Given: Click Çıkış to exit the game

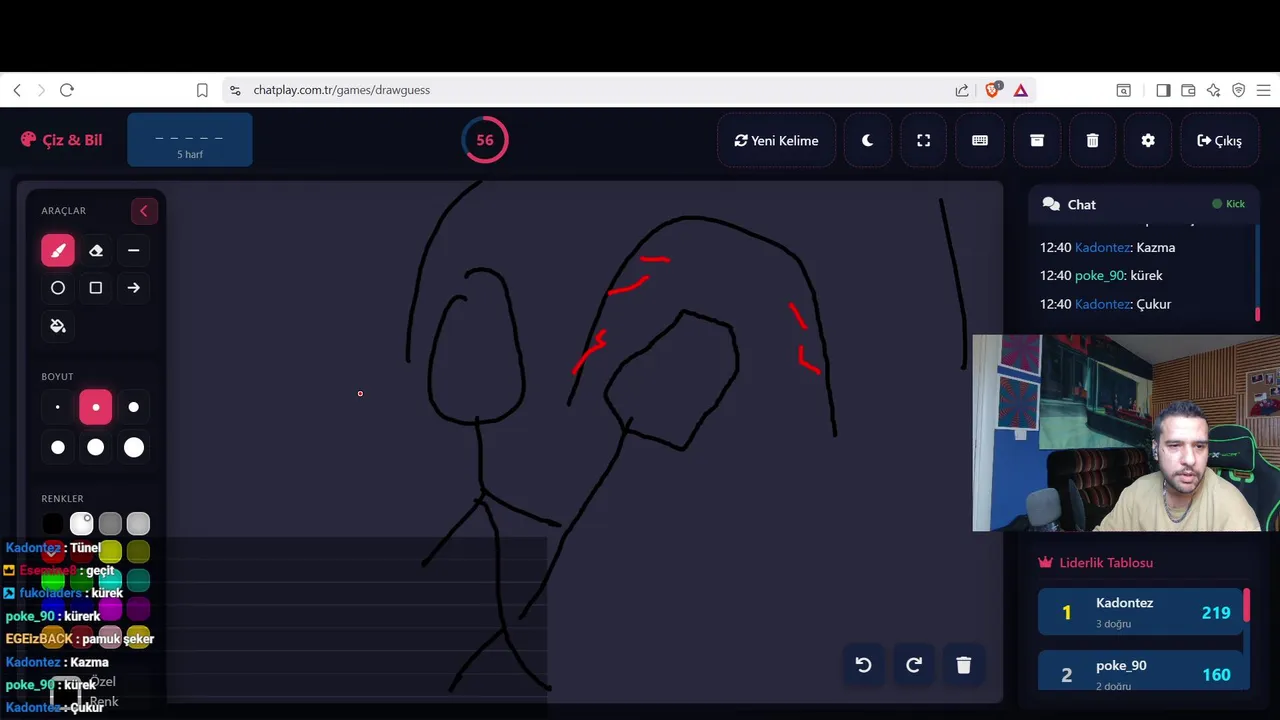Looking at the screenshot, I should [1219, 141].
